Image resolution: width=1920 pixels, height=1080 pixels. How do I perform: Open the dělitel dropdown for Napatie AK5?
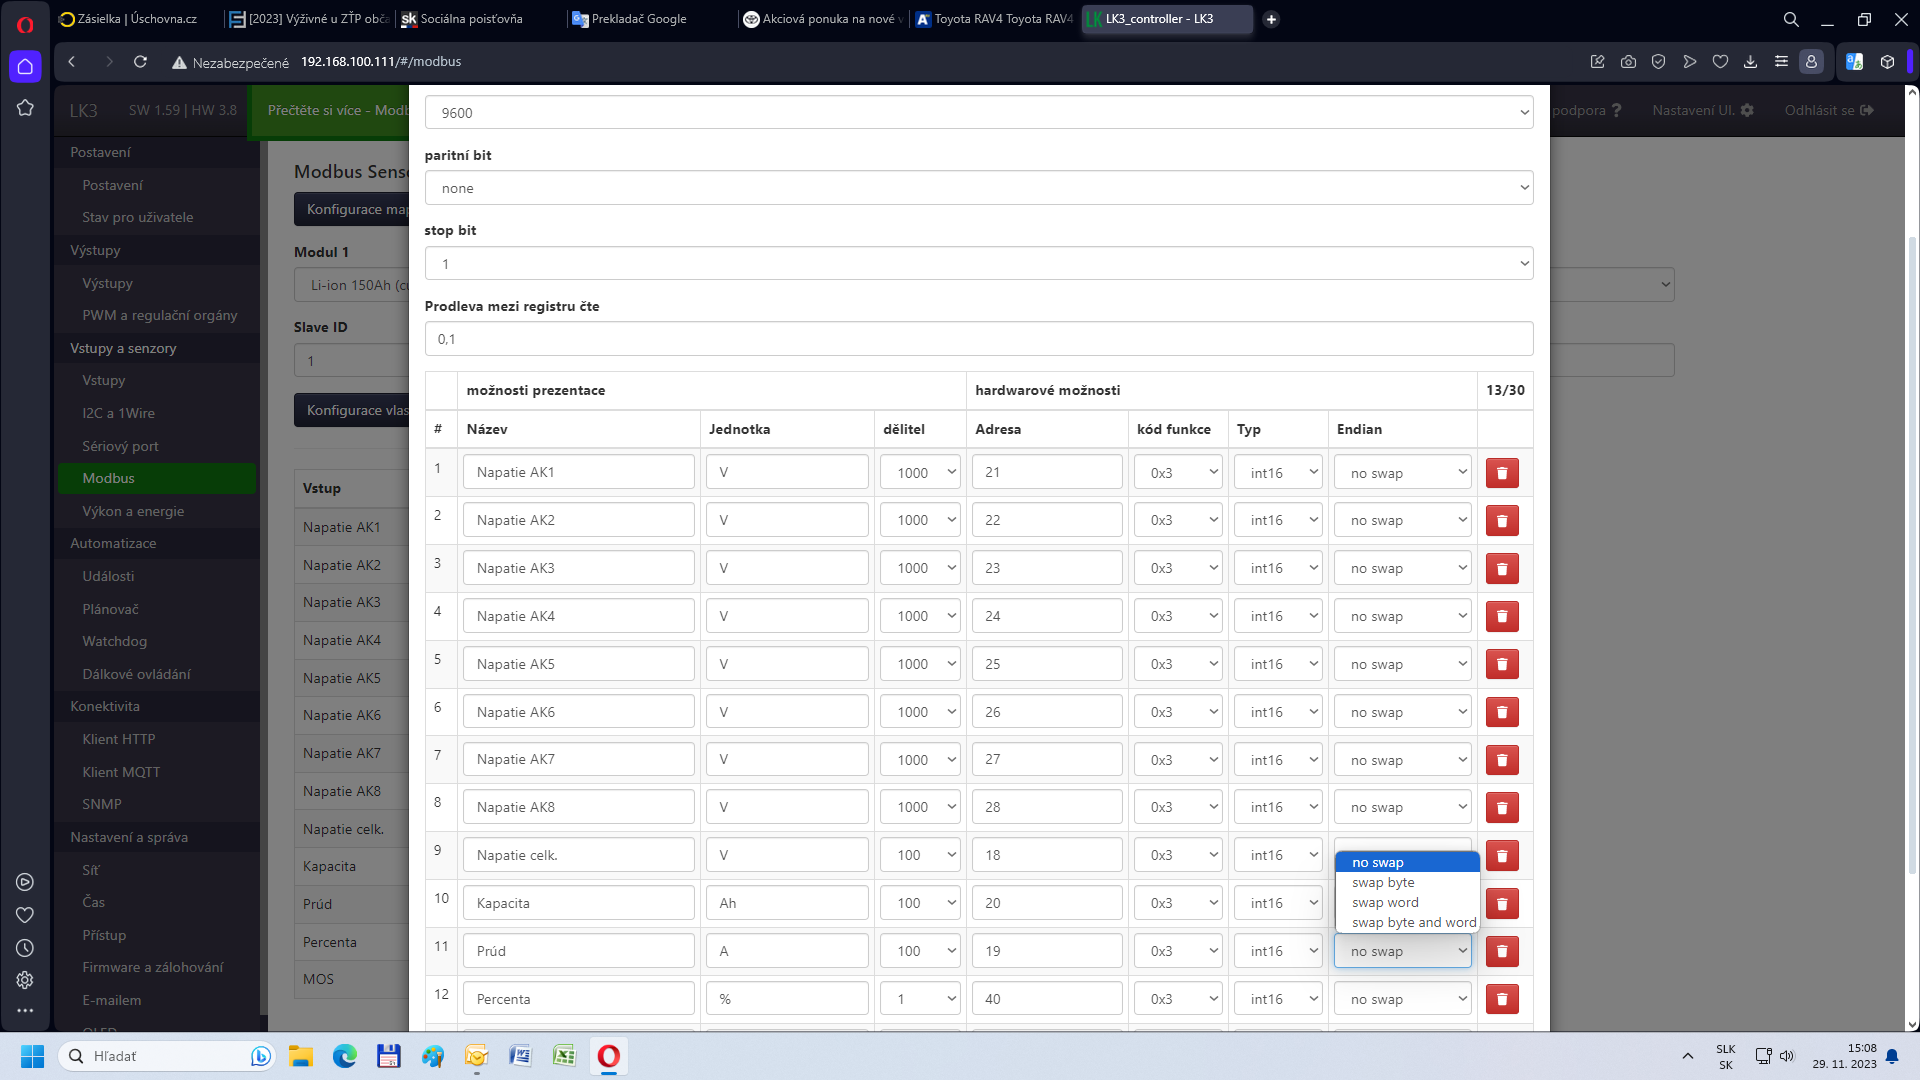pos(920,664)
